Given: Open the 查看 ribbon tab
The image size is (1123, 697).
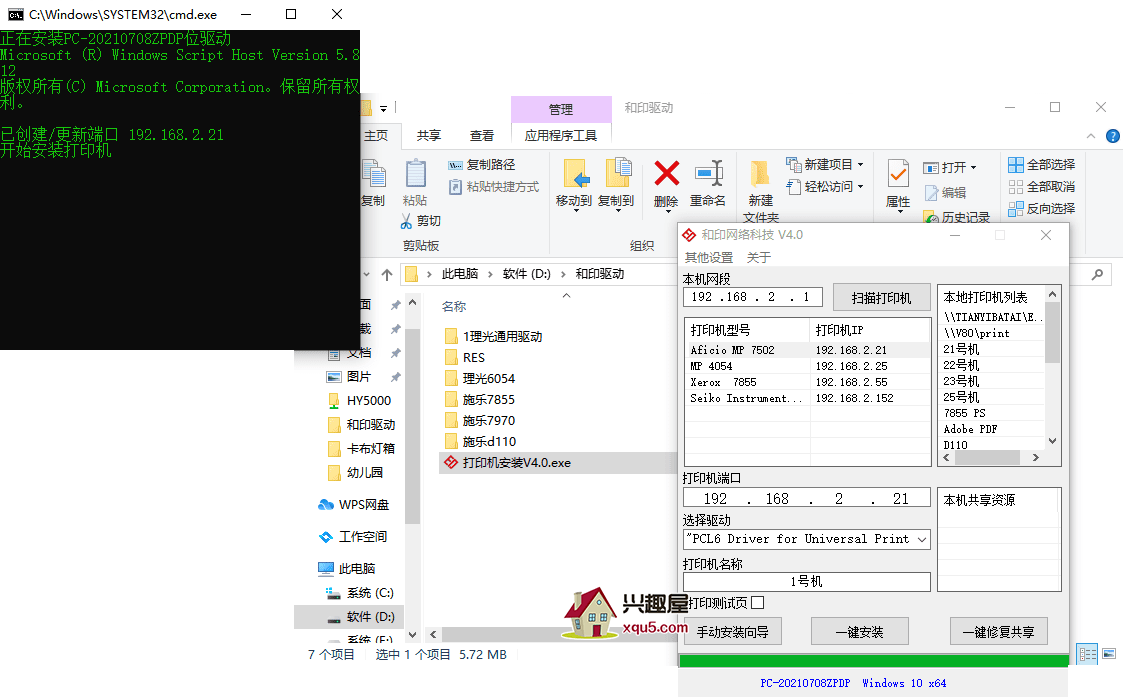Looking at the screenshot, I should tap(481, 135).
